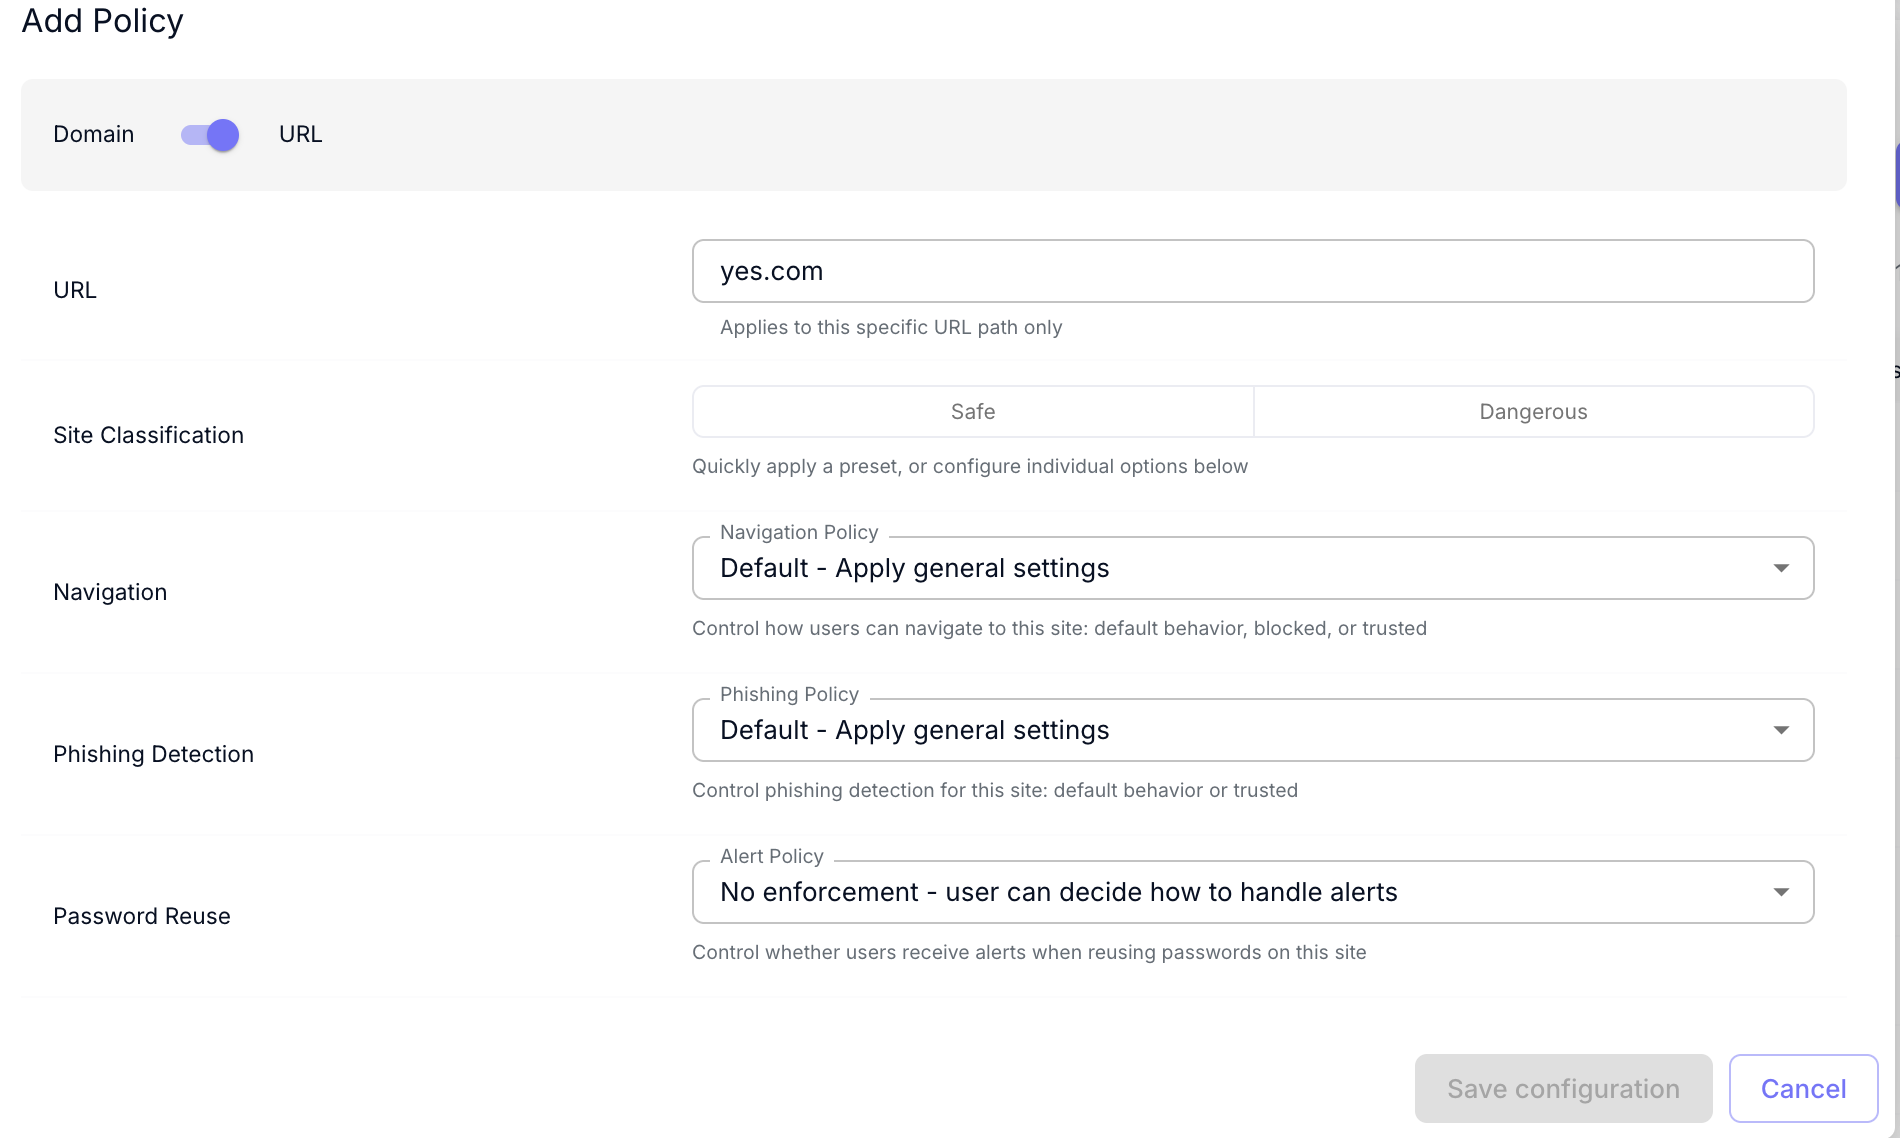Click the Domain label beside the switch

point(94,134)
